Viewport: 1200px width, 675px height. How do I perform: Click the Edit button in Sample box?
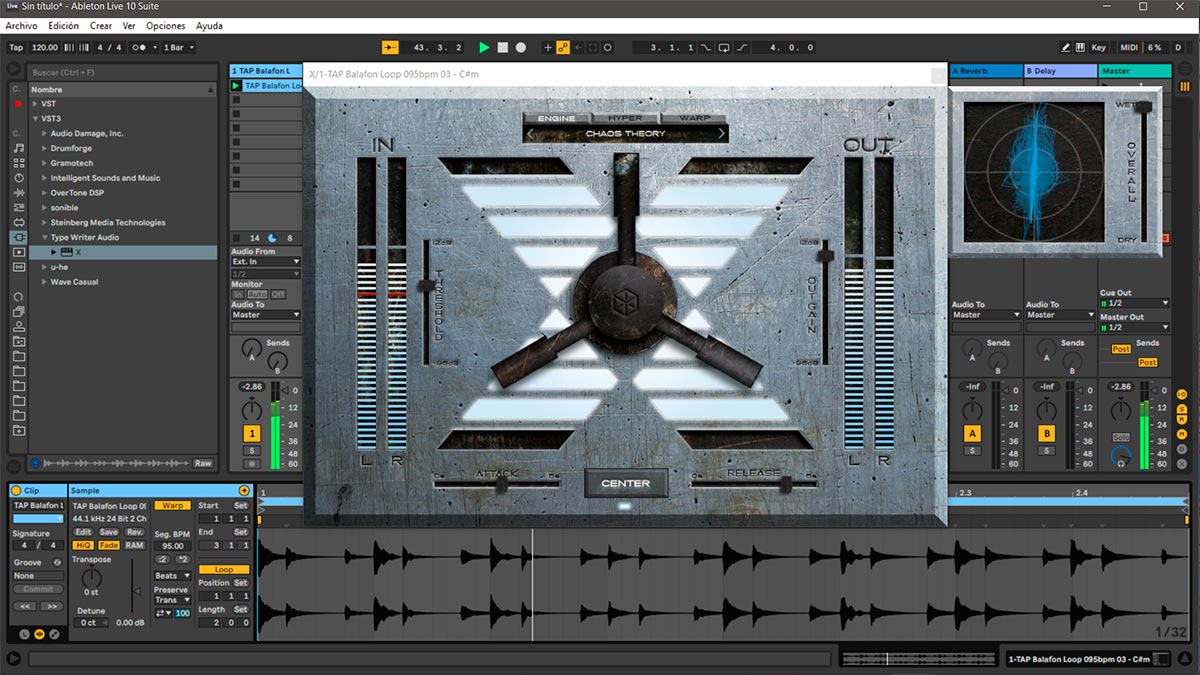click(x=83, y=532)
